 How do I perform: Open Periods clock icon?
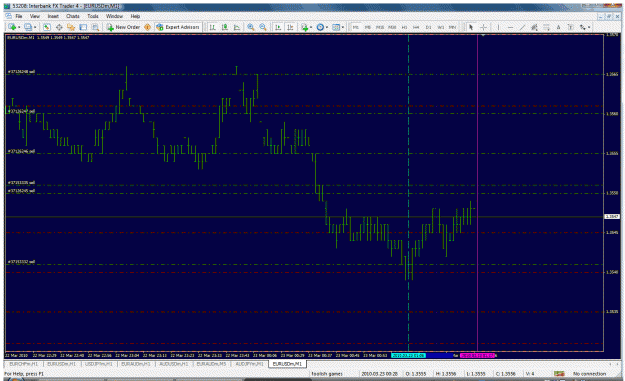[x=320, y=27]
